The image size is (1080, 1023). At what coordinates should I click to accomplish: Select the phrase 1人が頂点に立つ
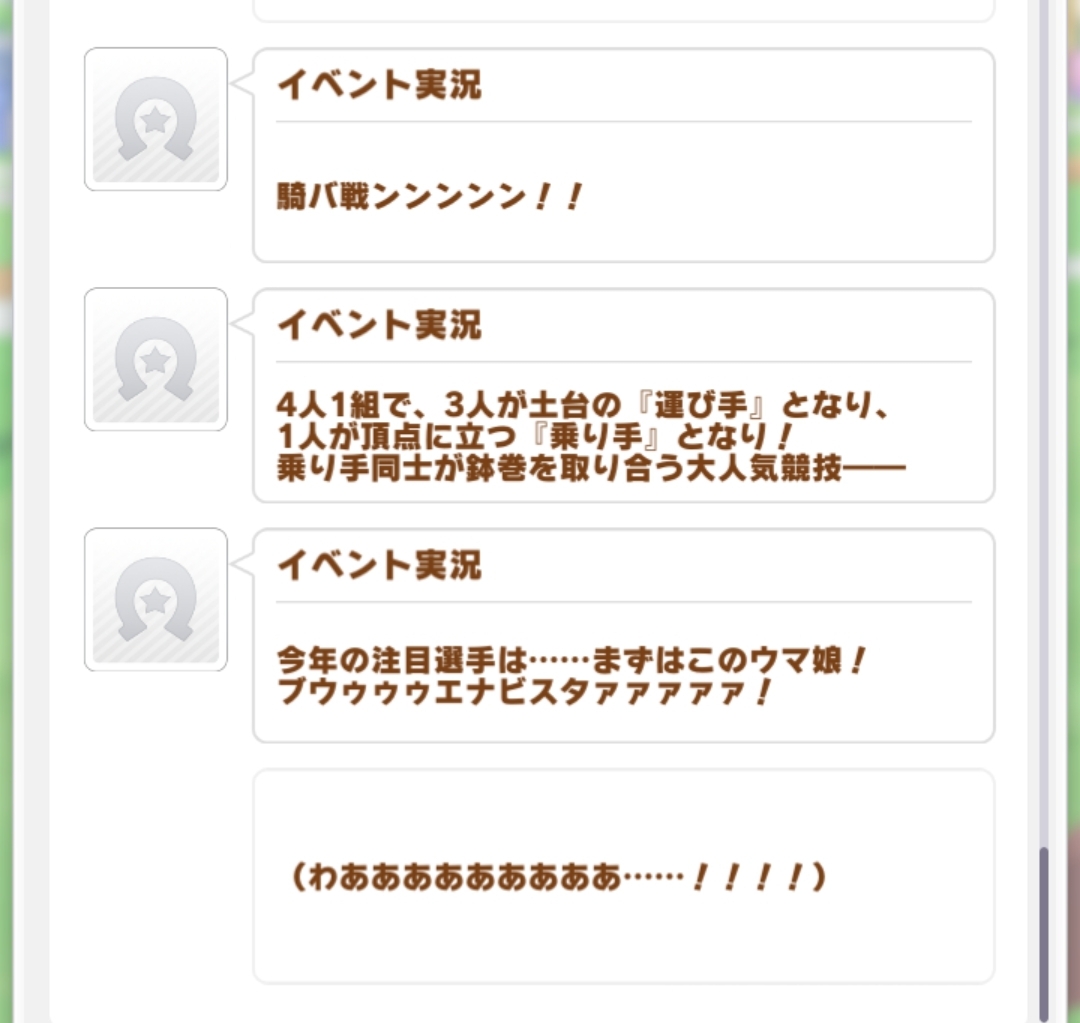coord(401,438)
